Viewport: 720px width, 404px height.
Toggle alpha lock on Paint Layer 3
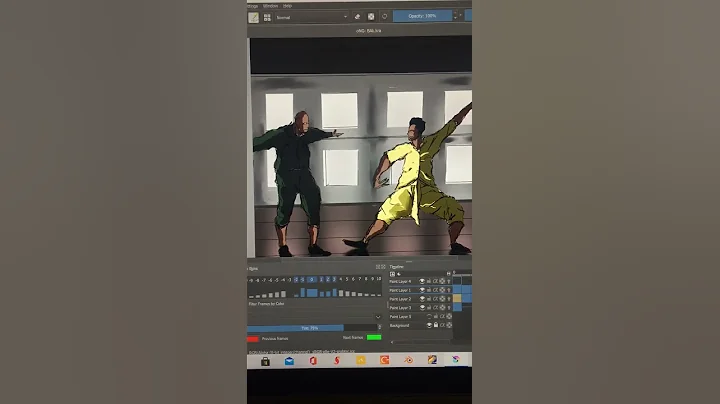(x=435, y=308)
